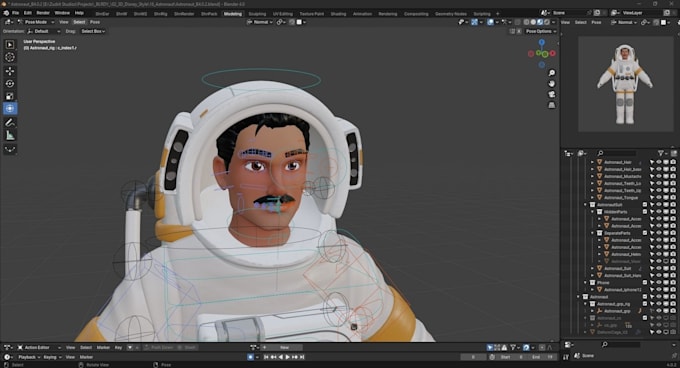Open the Keying popover in timeline
The height and width of the screenshot is (368, 680).
[52, 357]
